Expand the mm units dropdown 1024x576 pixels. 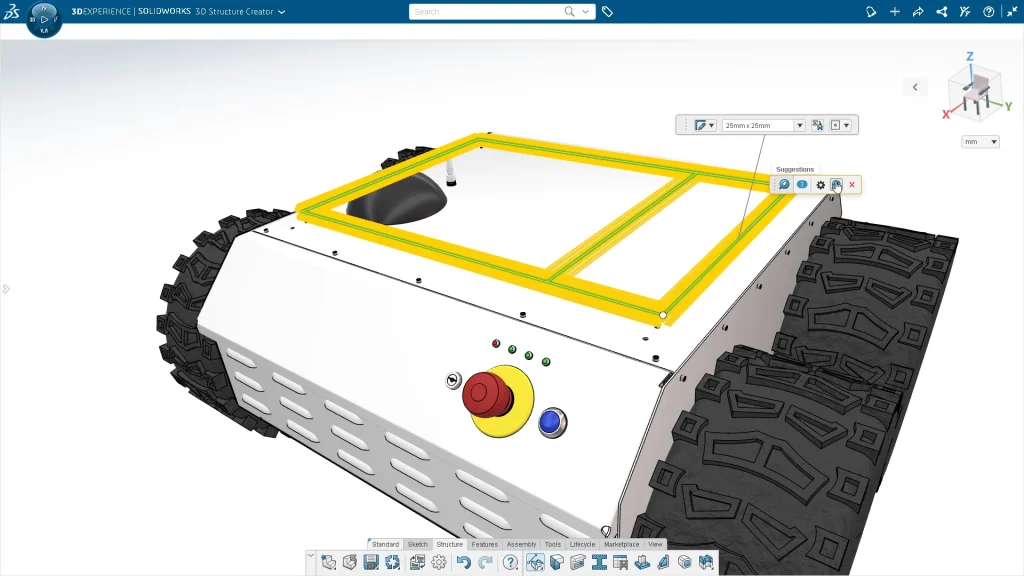tap(980, 142)
